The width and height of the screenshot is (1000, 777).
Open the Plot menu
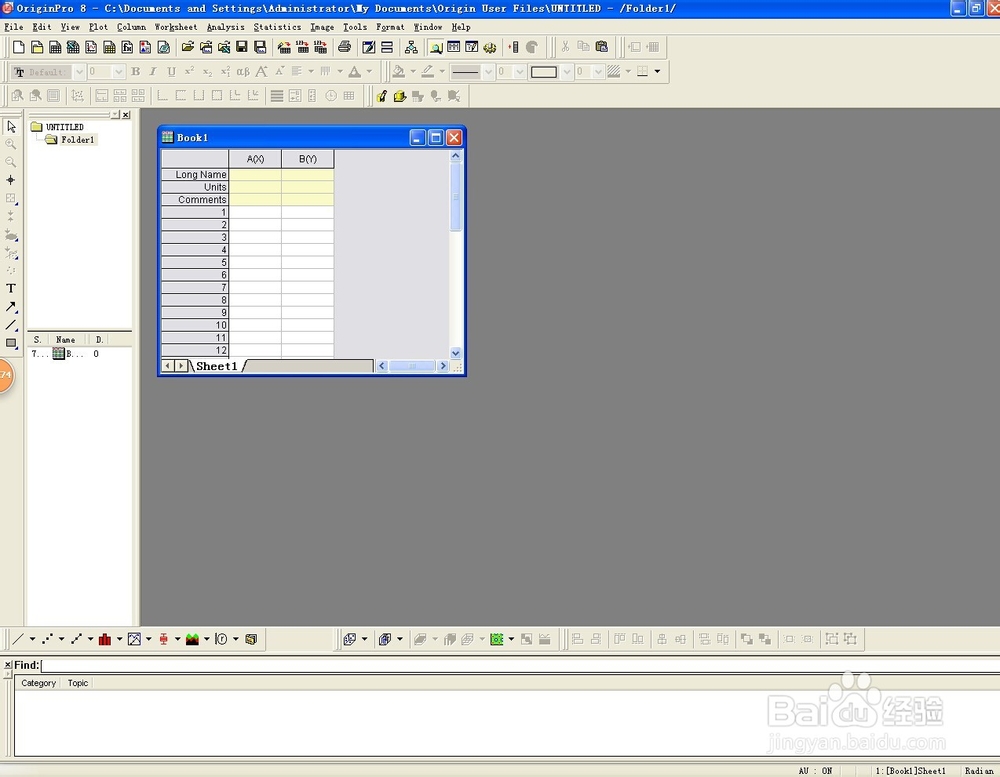click(x=98, y=27)
